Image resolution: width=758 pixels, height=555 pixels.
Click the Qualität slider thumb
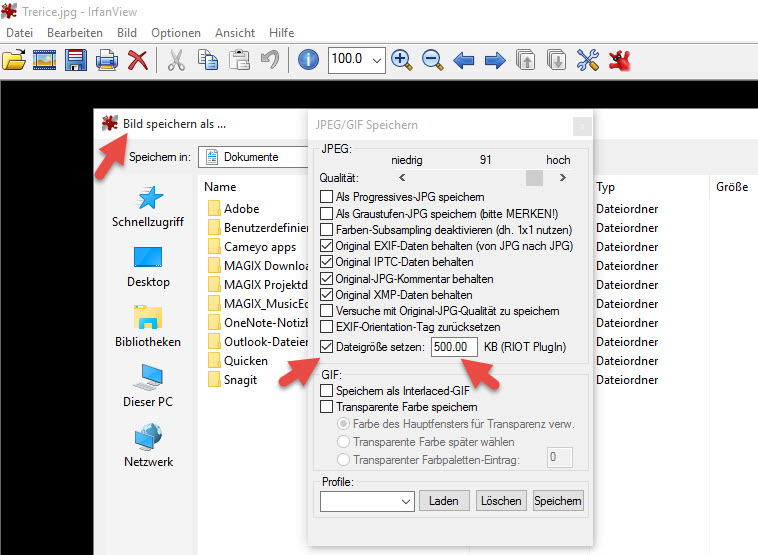coord(534,178)
